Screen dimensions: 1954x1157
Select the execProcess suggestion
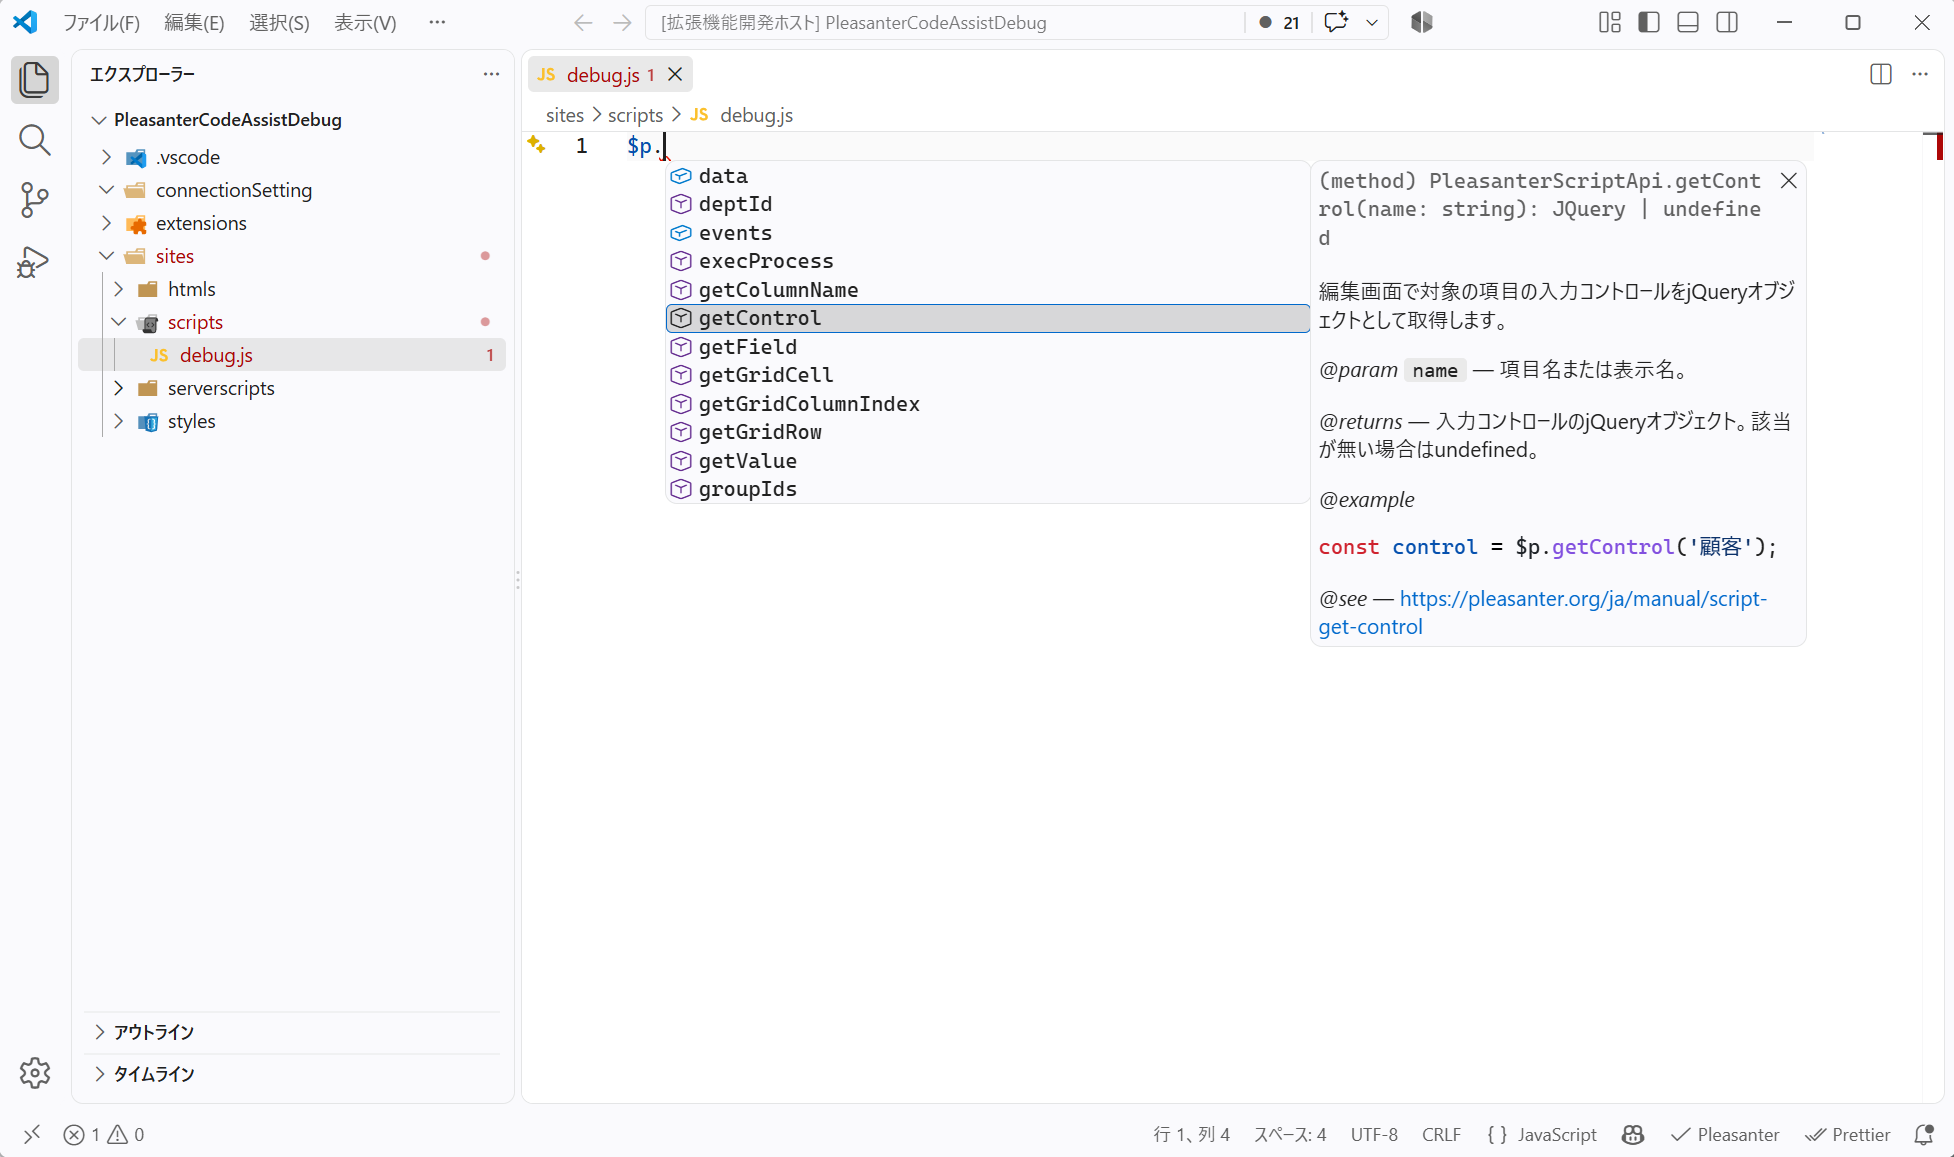[x=988, y=261]
